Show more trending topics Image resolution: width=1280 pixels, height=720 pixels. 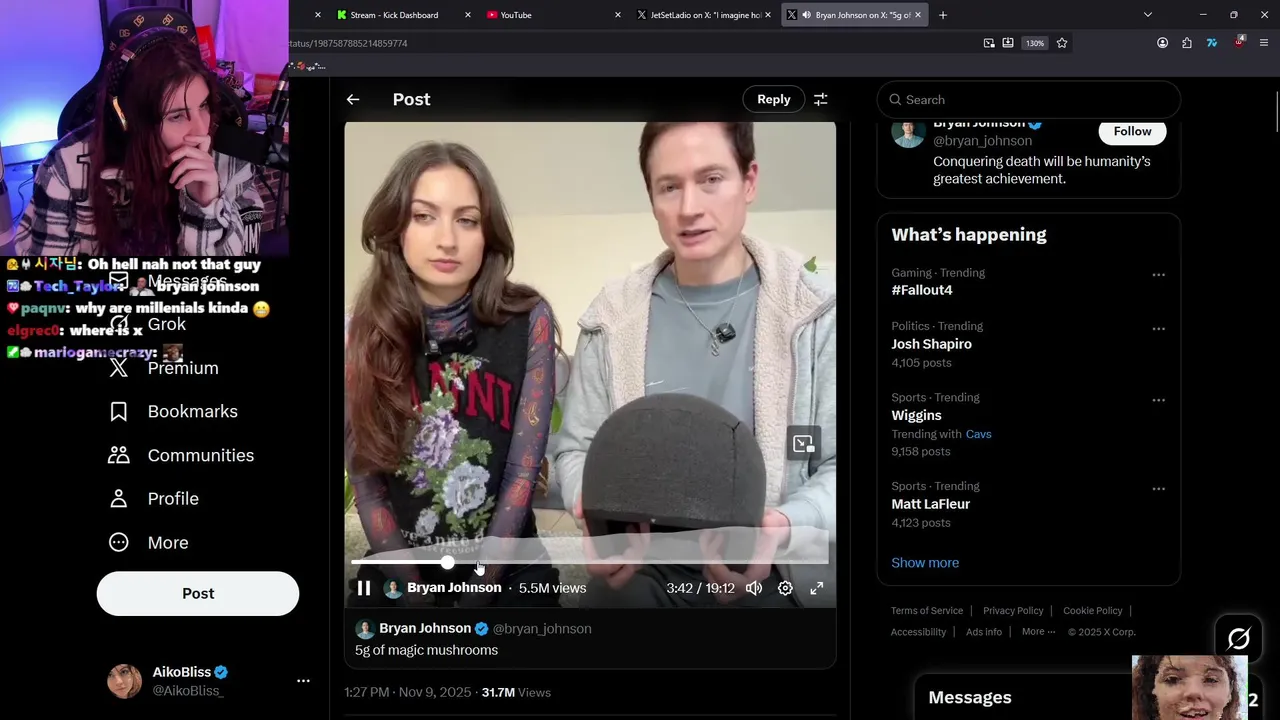(925, 562)
